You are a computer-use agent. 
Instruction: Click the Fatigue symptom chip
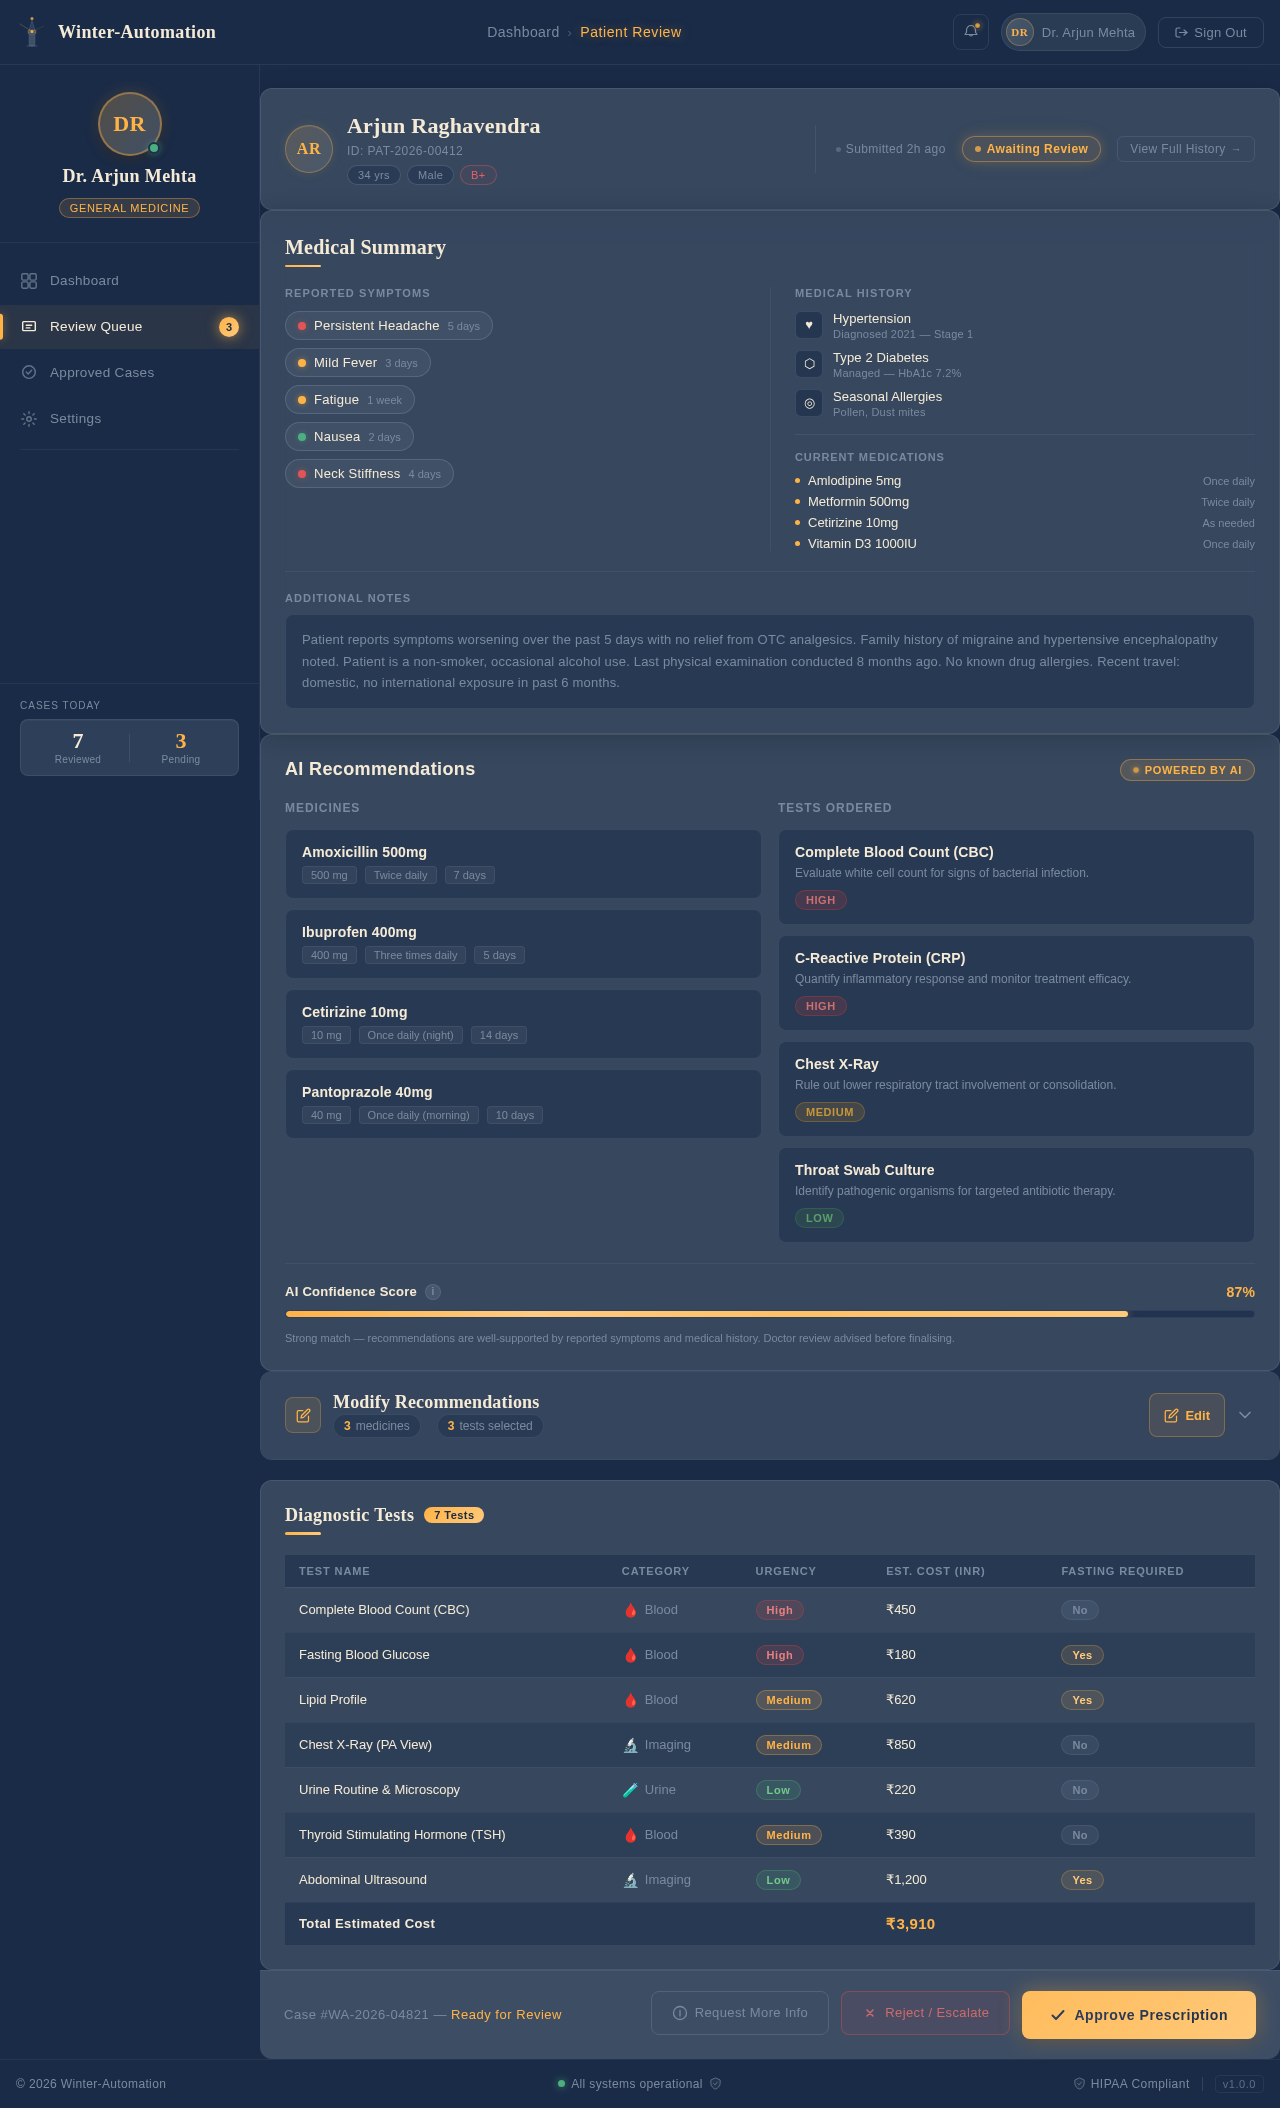350,400
